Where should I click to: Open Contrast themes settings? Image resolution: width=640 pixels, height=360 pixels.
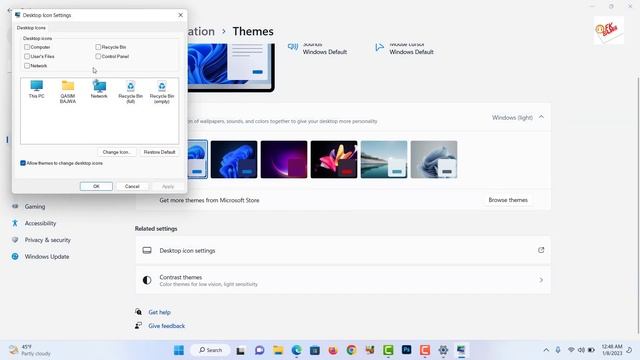tap(343, 280)
